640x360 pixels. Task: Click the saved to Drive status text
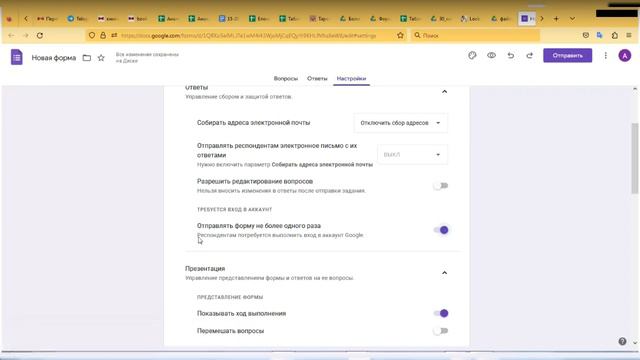point(147,58)
